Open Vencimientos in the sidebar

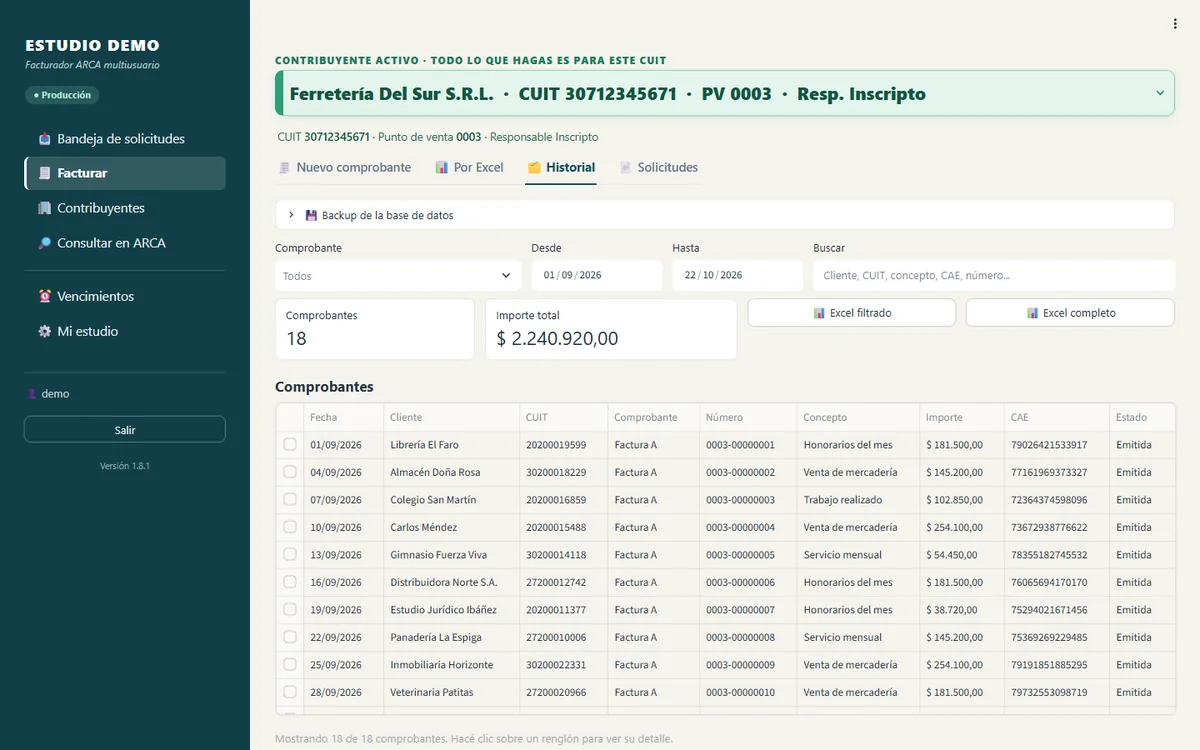[x=125, y=296]
